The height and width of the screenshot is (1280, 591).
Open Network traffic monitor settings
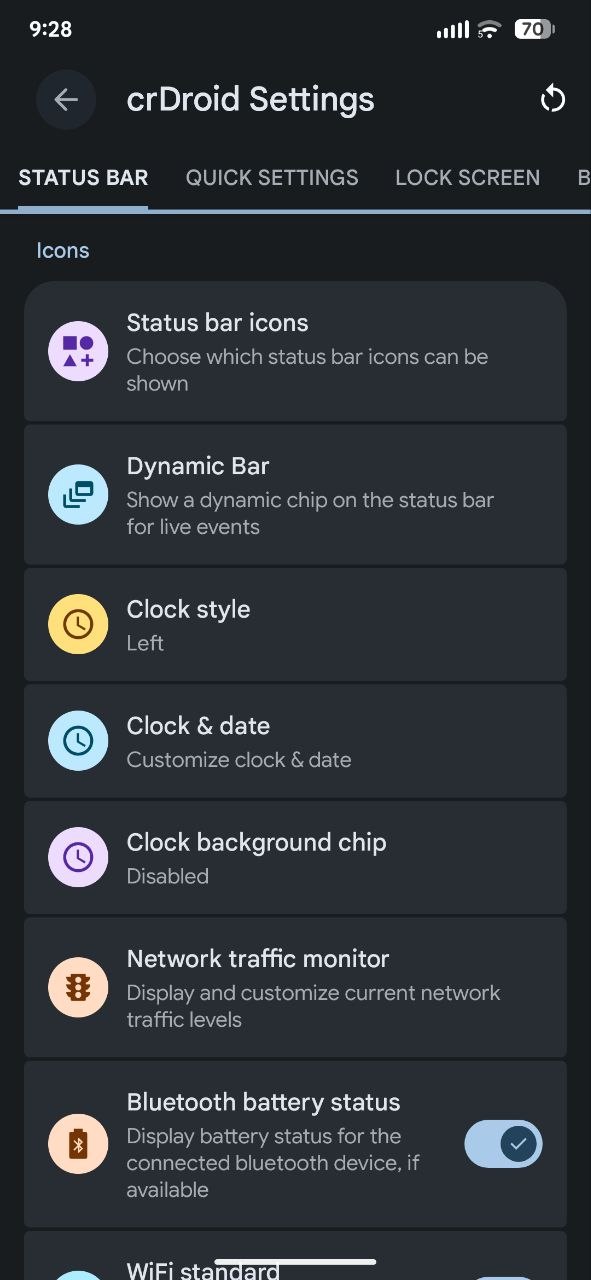point(295,987)
